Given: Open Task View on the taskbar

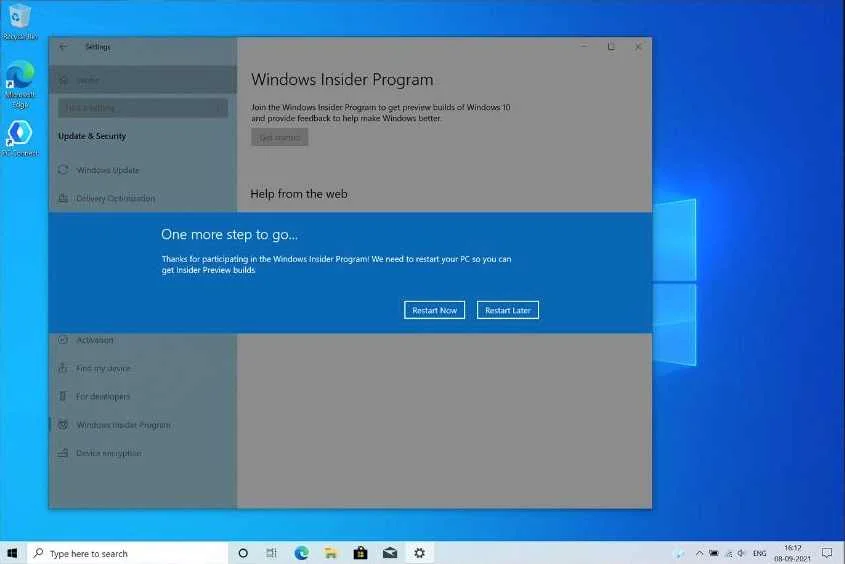Looking at the screenshot, I should point(271,553).
